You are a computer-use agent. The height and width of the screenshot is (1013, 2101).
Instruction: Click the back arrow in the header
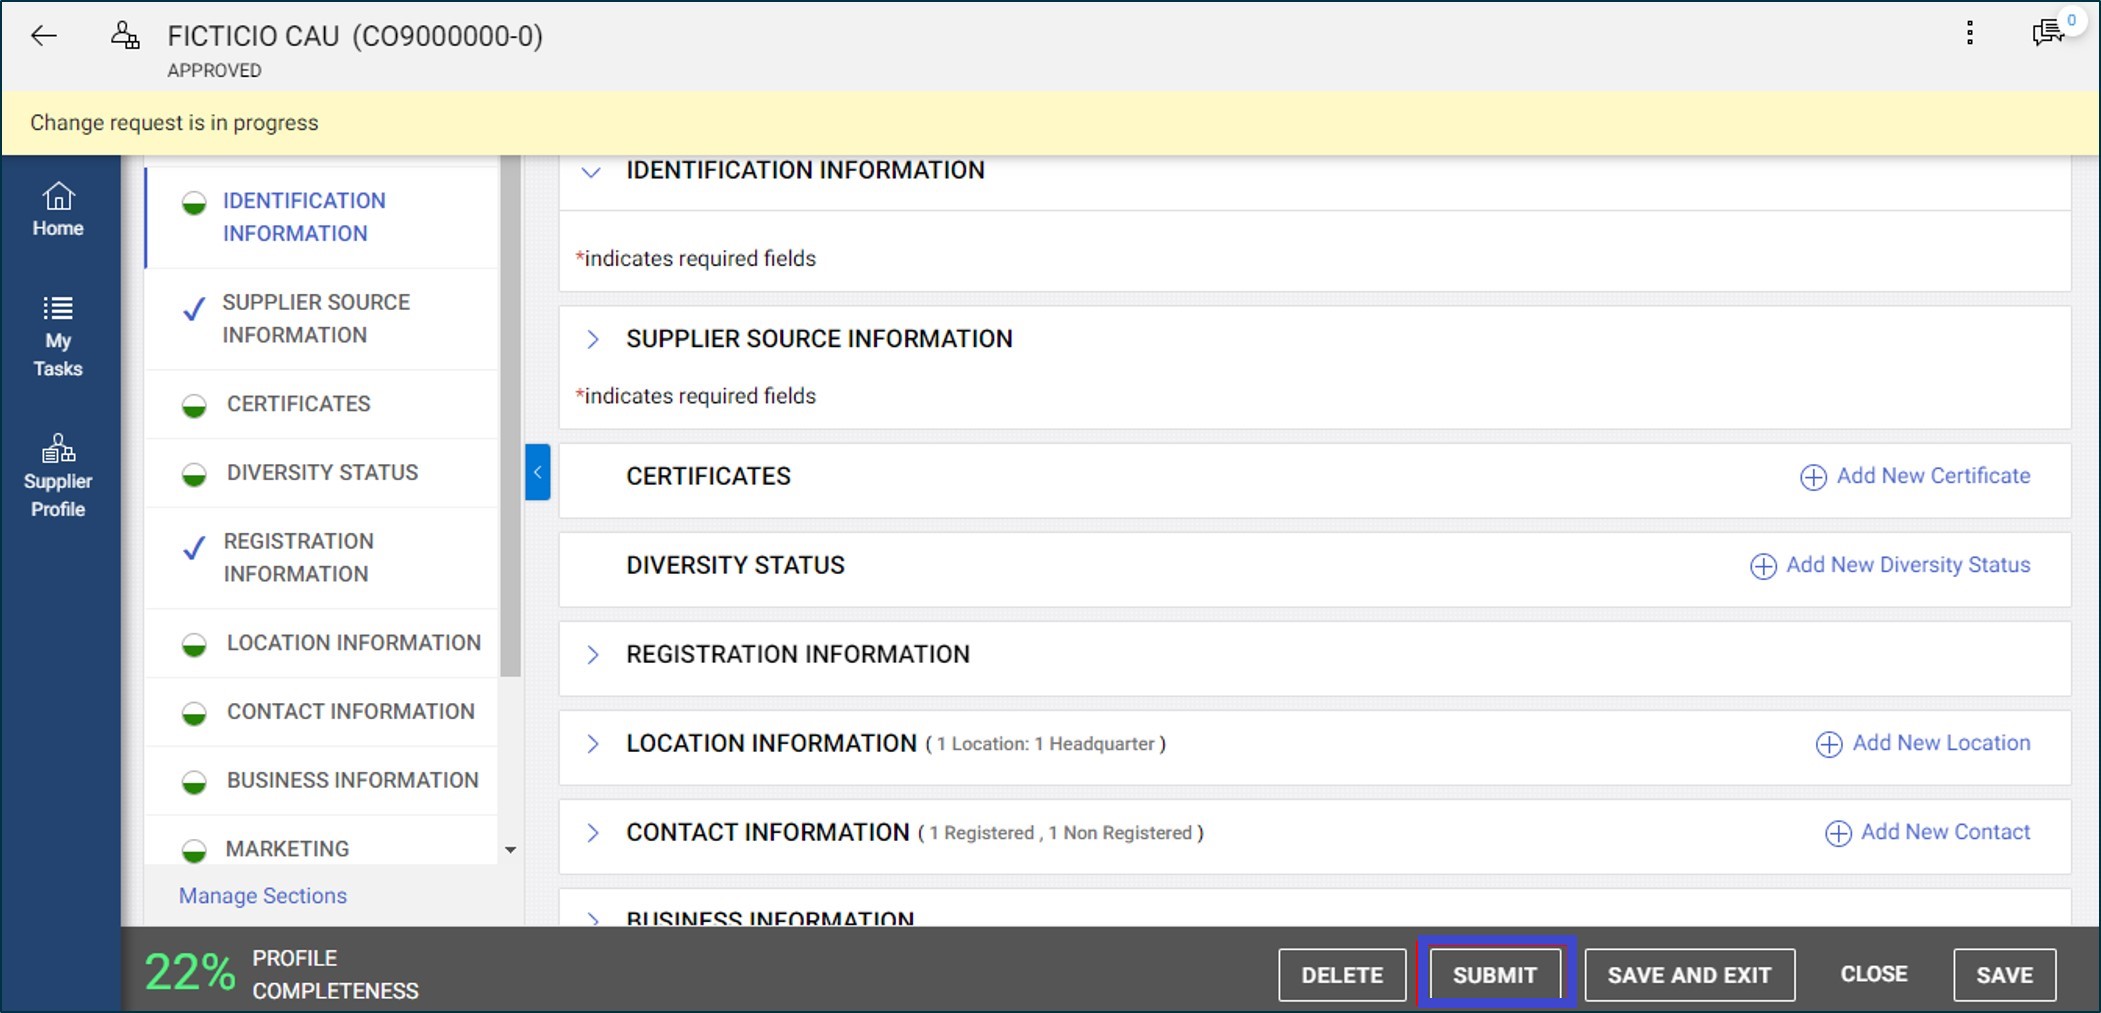[x=42, y=36]
